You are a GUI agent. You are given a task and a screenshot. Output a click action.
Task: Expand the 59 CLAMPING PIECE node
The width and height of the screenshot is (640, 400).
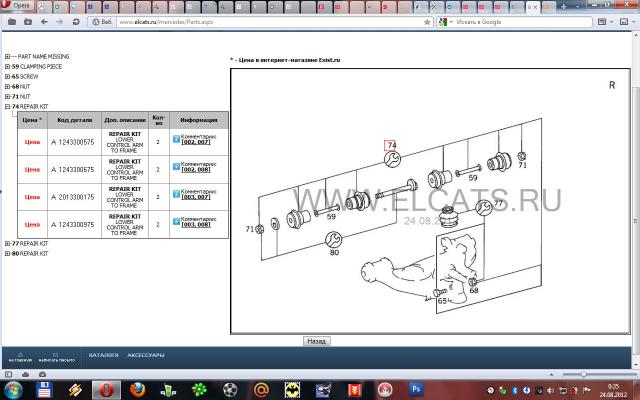[7, 67]
